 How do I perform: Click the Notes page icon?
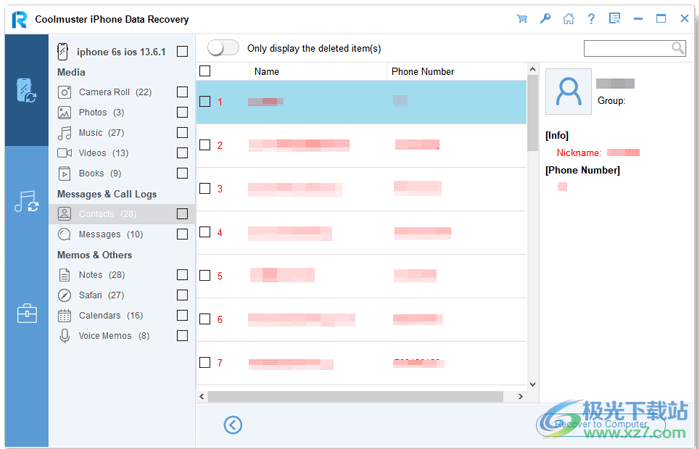pyautogui.click(x=65, y=275)
